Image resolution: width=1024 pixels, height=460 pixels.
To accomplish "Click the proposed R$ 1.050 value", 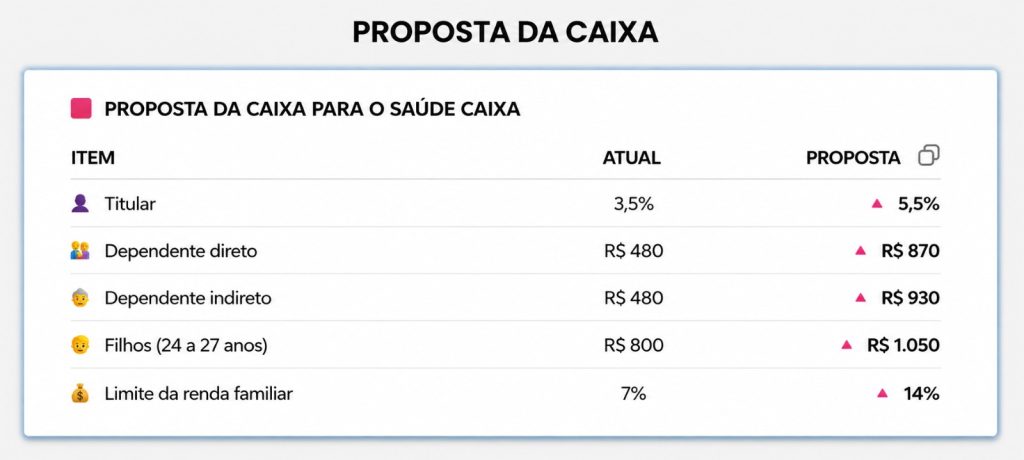I will (x=903, y=346).
